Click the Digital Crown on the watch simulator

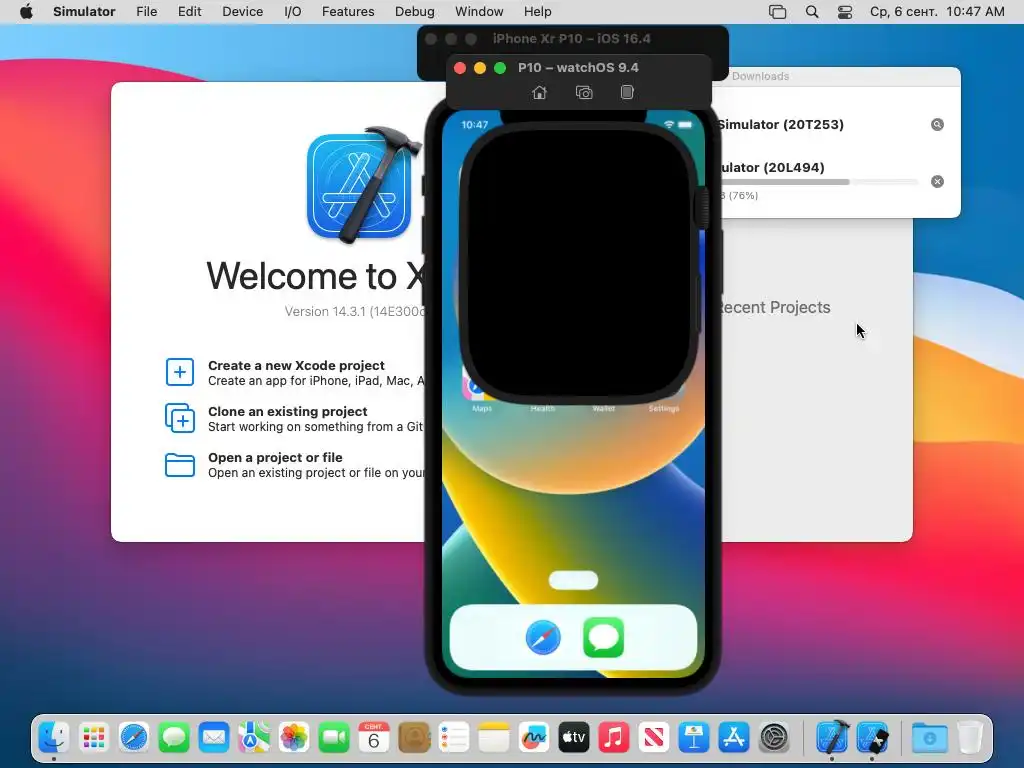coord(703,208)
